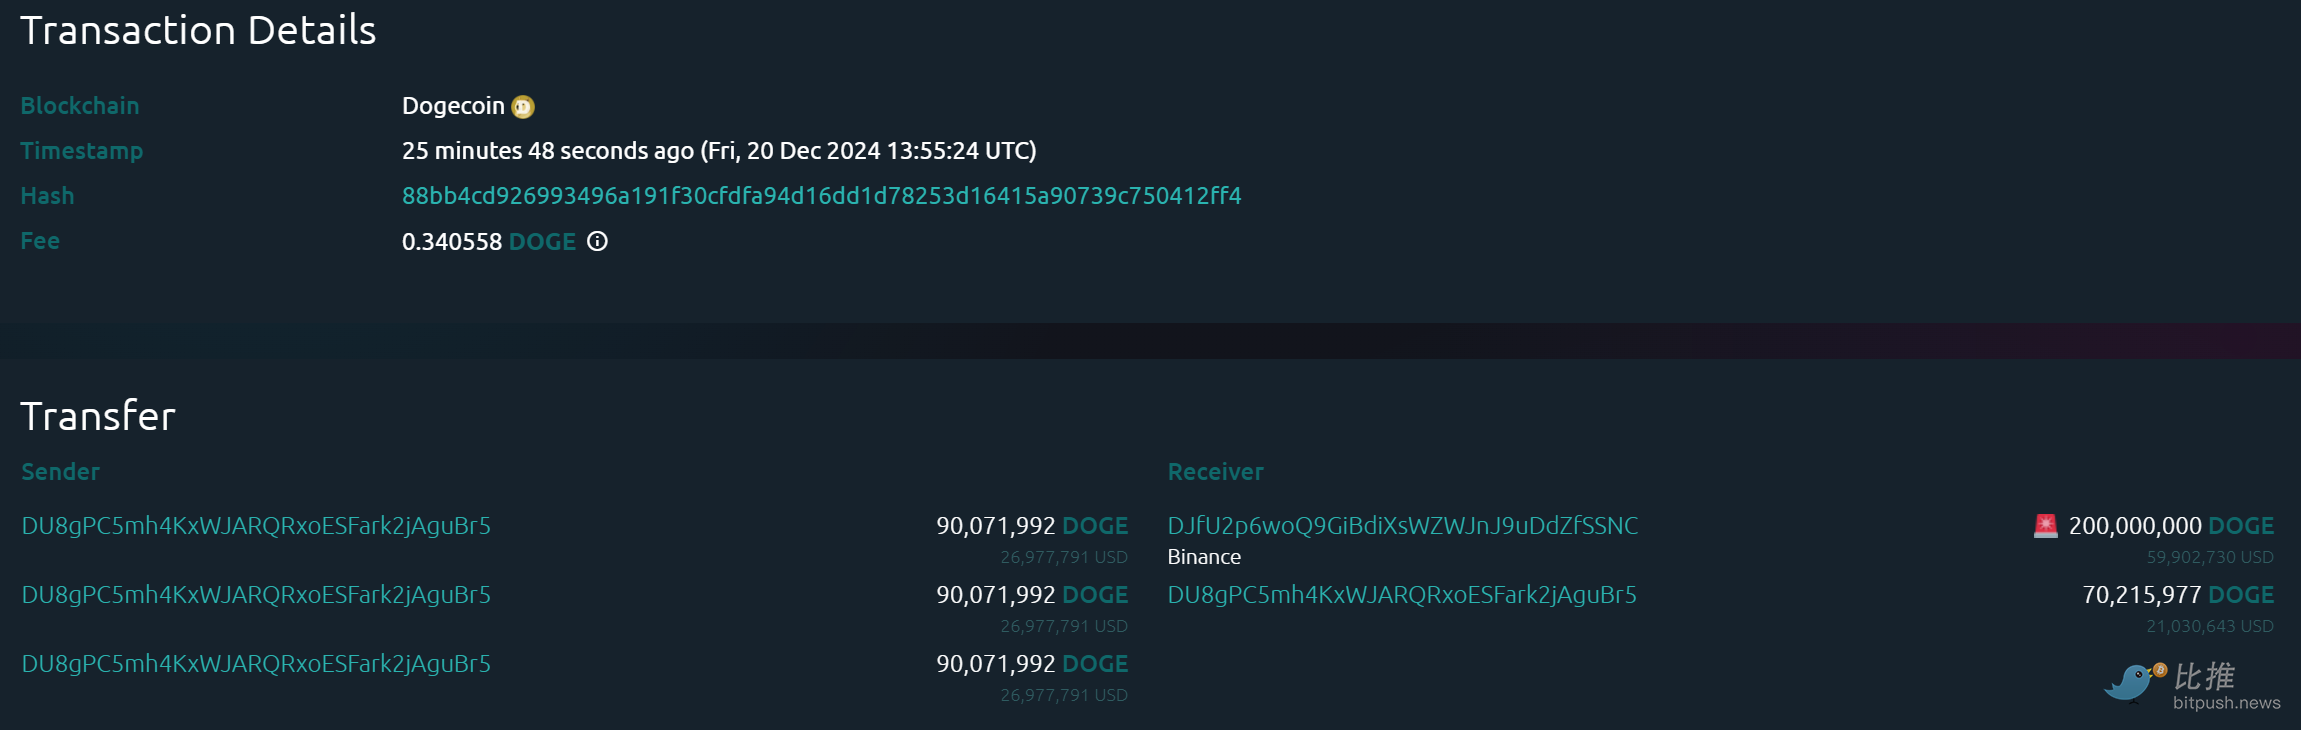2301x730 pixels.
Task: Click the Transfer section heading
Action: 98,416
